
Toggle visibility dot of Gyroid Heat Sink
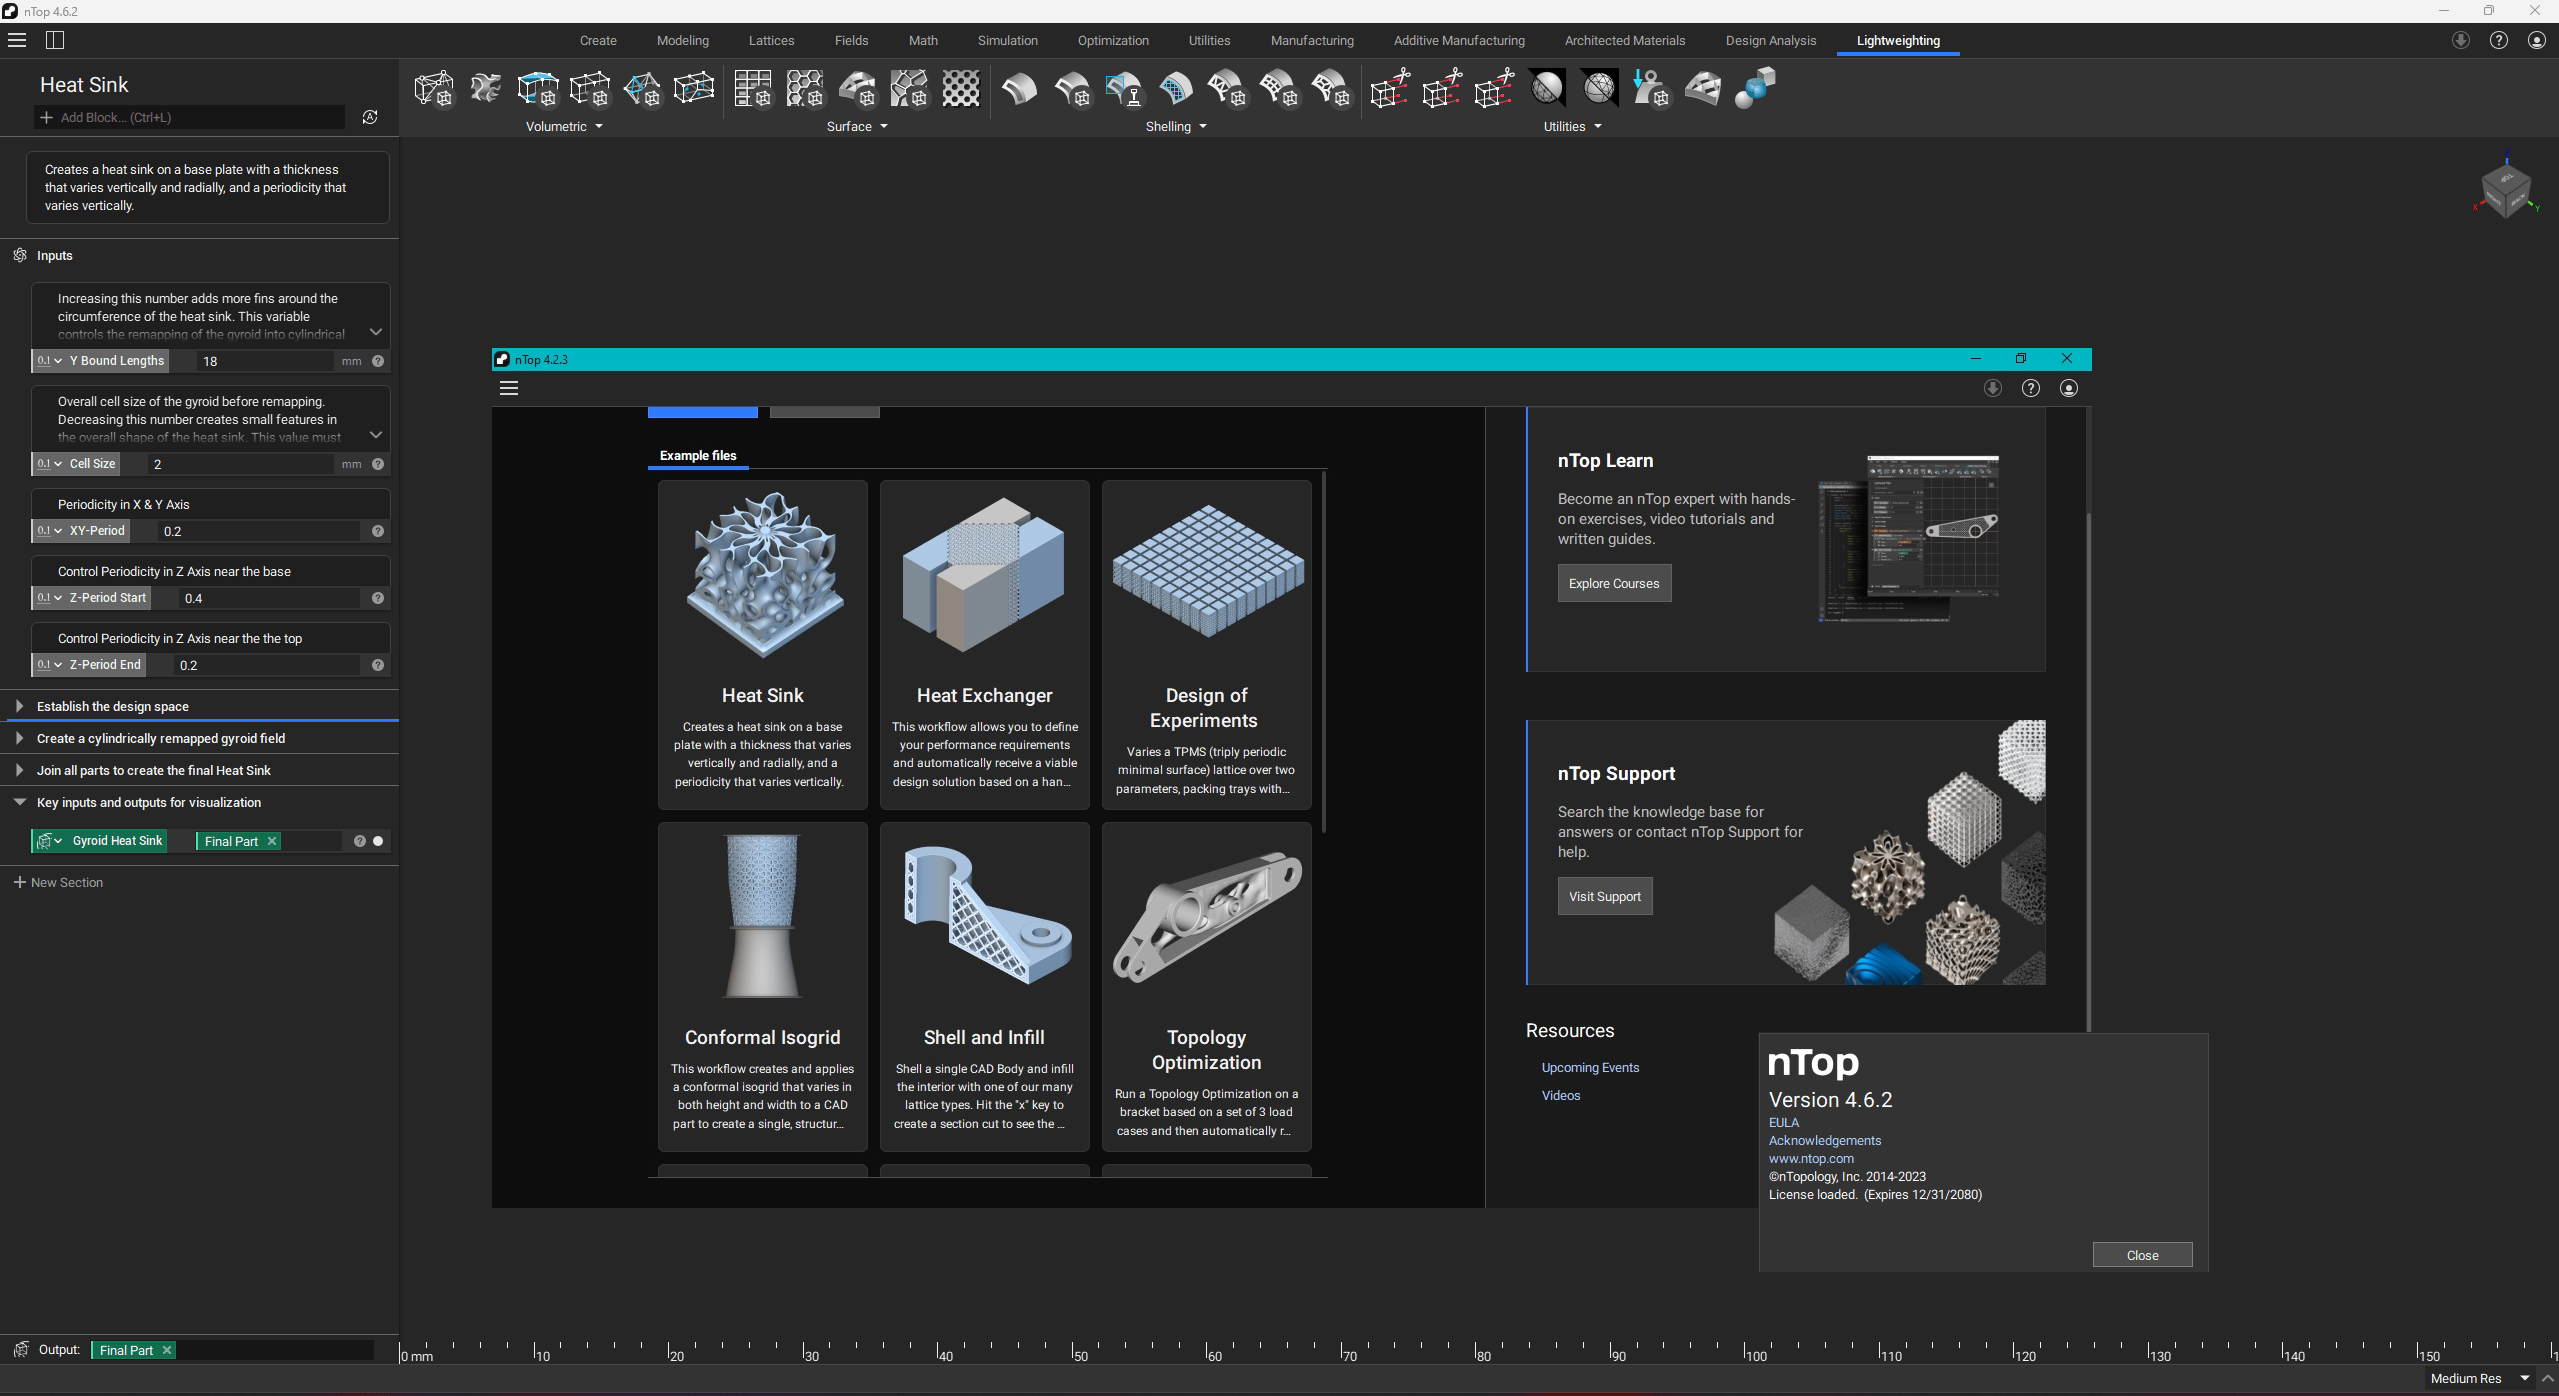[378, 841]
